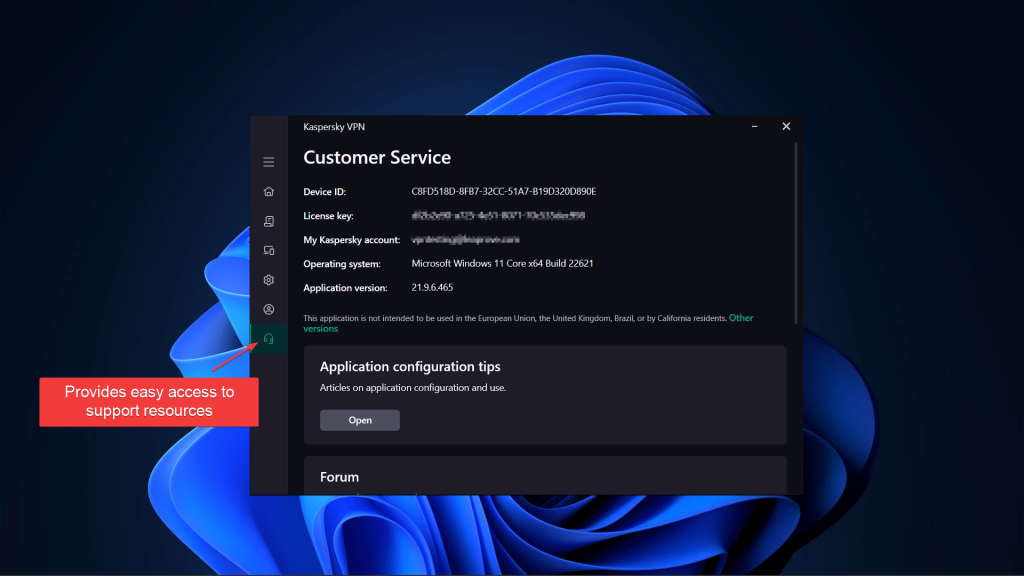Click the blurred License key value
Viewport: 1024px width, 576px height.
point(498,216)
